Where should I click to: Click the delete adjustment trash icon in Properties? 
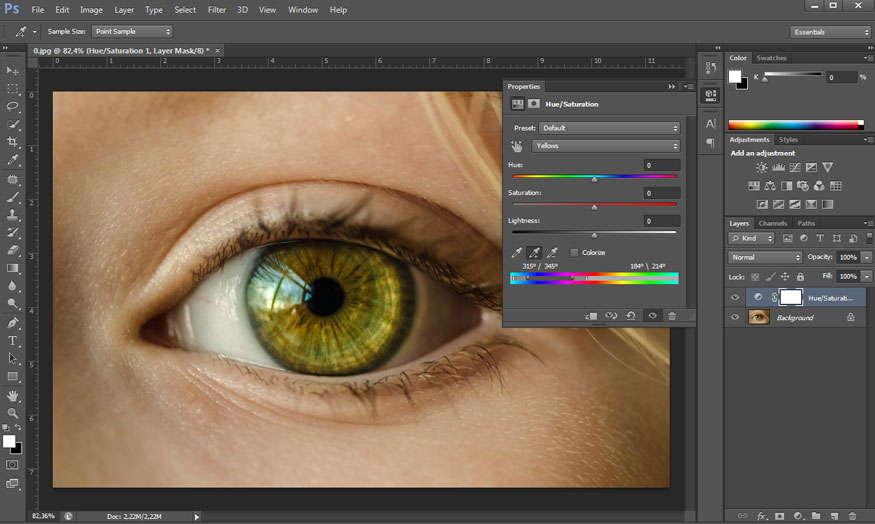point(672,316)
